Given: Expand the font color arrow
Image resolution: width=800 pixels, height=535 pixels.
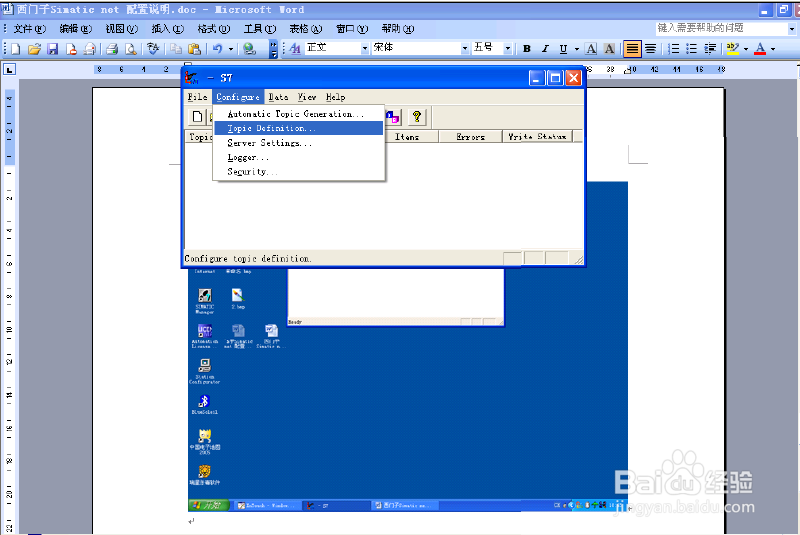Looking at the screenshot, I should click(773, 49).
